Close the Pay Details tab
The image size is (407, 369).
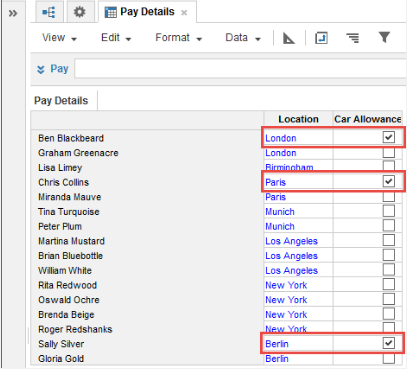click(184, 13)
